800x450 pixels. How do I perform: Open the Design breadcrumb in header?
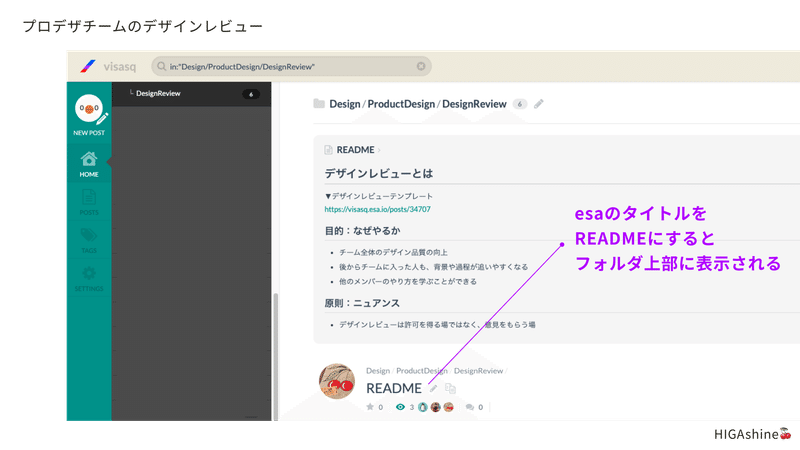(x=345, y=104)
